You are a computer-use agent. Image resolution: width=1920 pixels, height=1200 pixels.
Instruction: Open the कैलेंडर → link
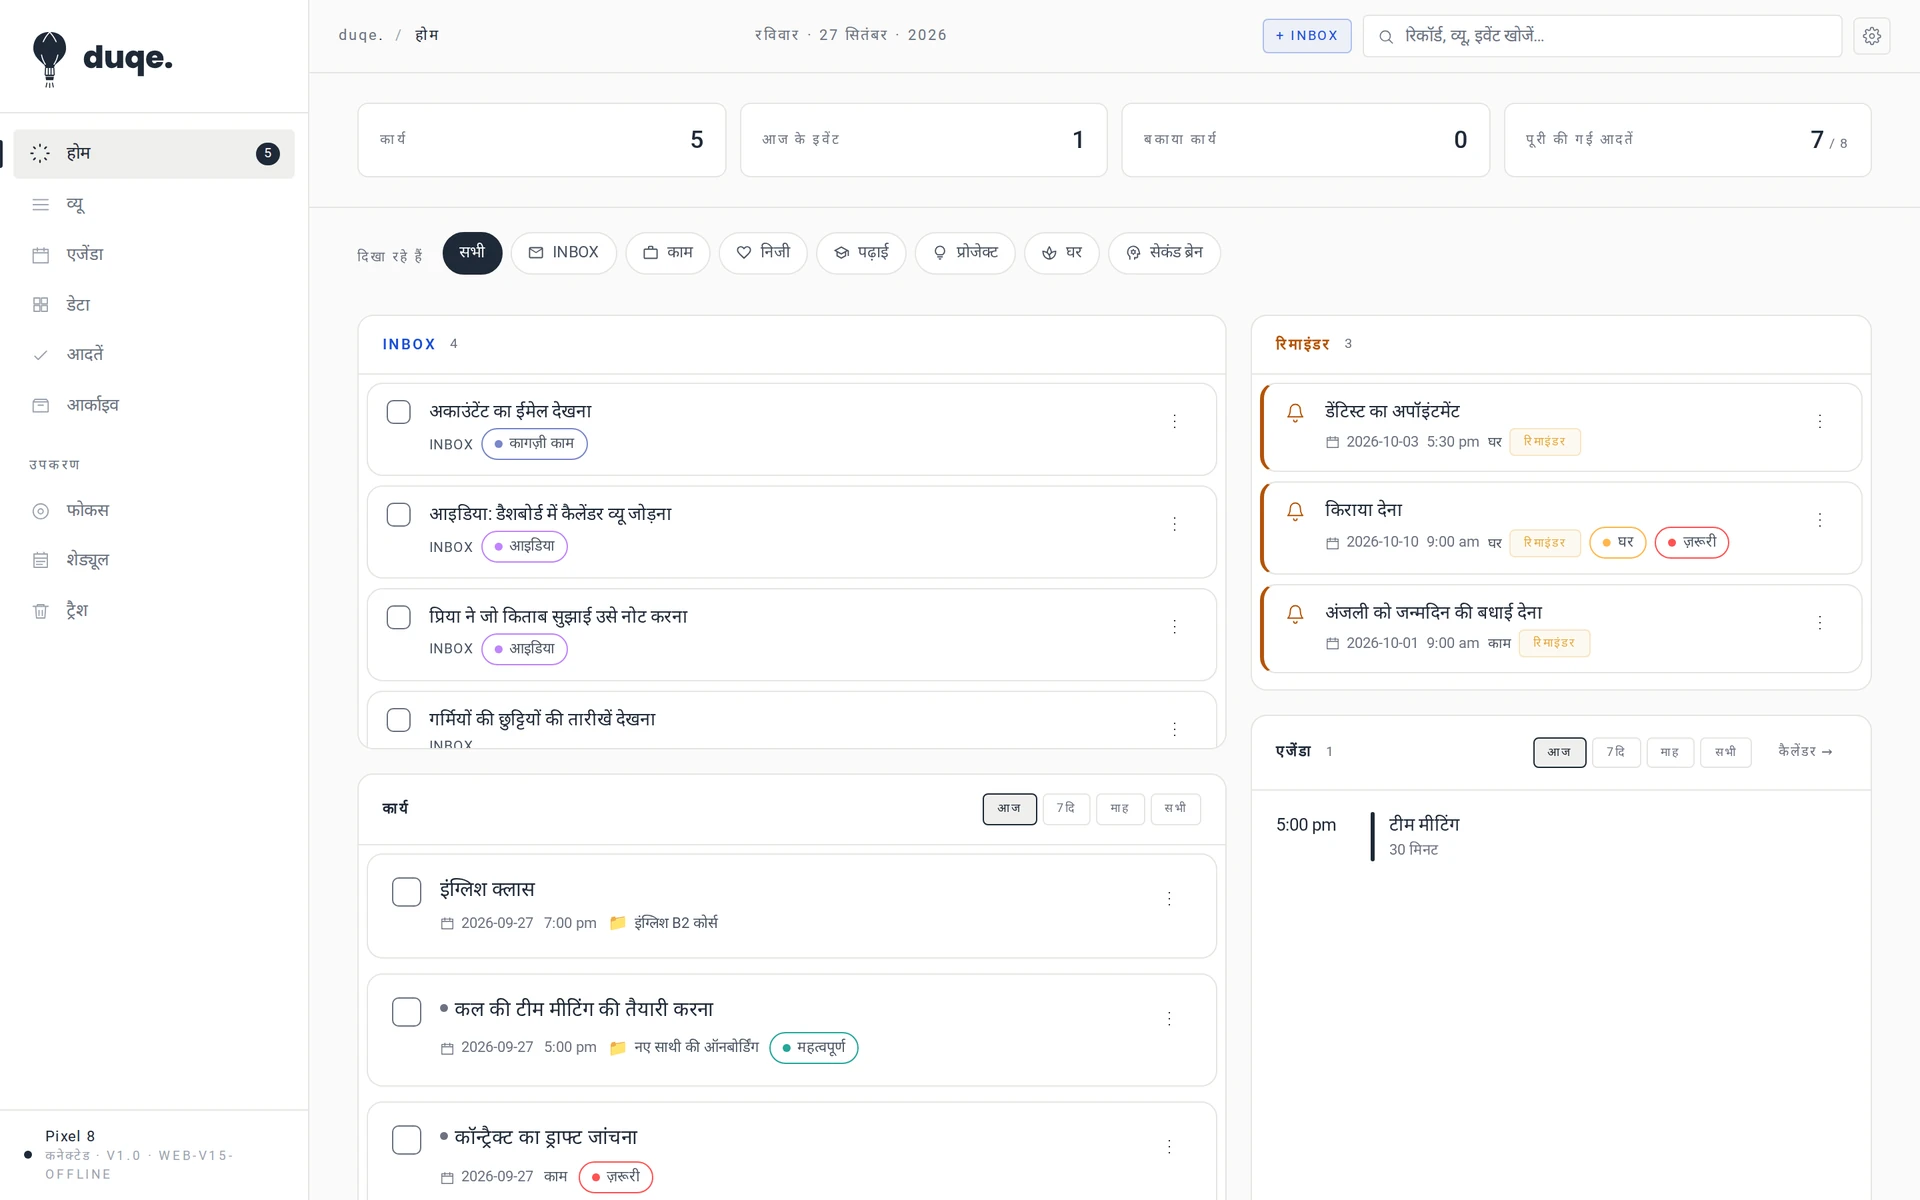click(1805, 752)
